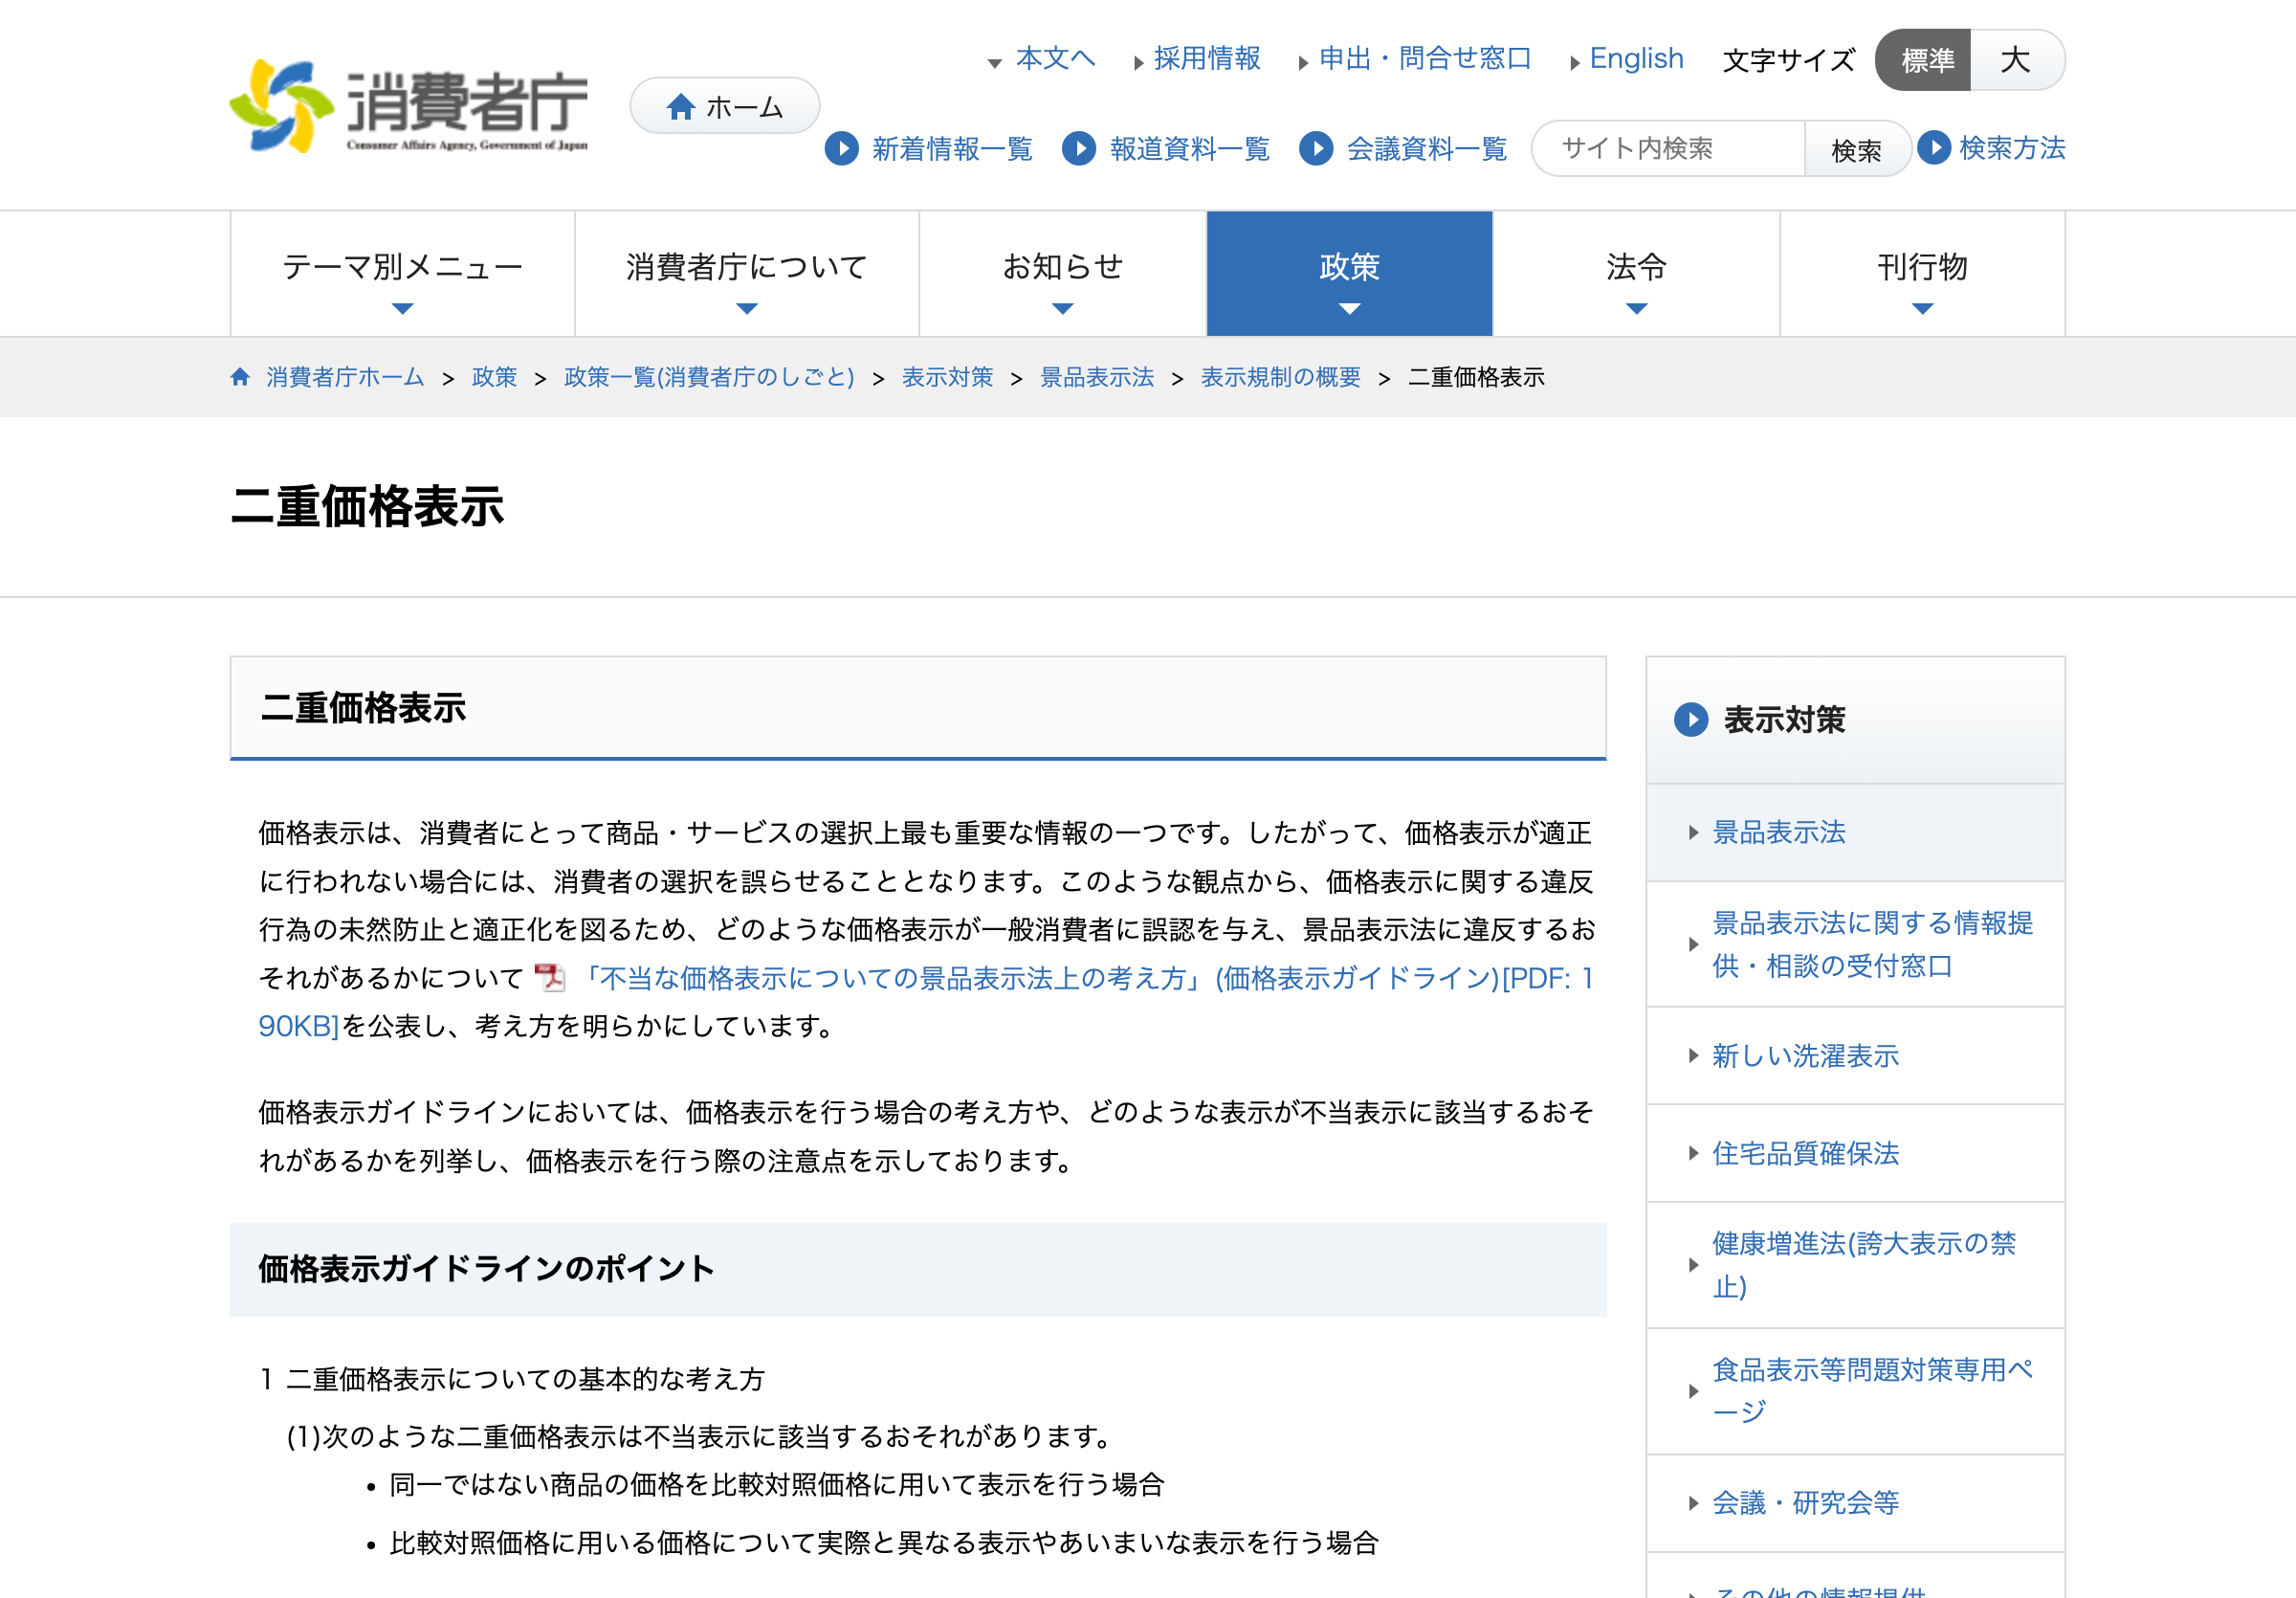Switch to the English site
This screenshot has height=1598, width=2296.
1636,58
